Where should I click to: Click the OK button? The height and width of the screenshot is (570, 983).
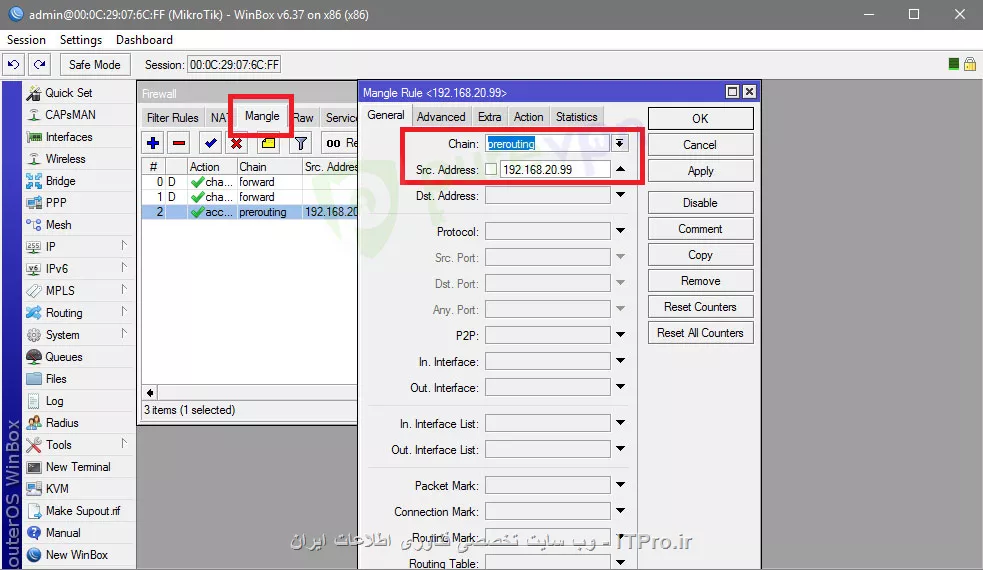point(700,119)
